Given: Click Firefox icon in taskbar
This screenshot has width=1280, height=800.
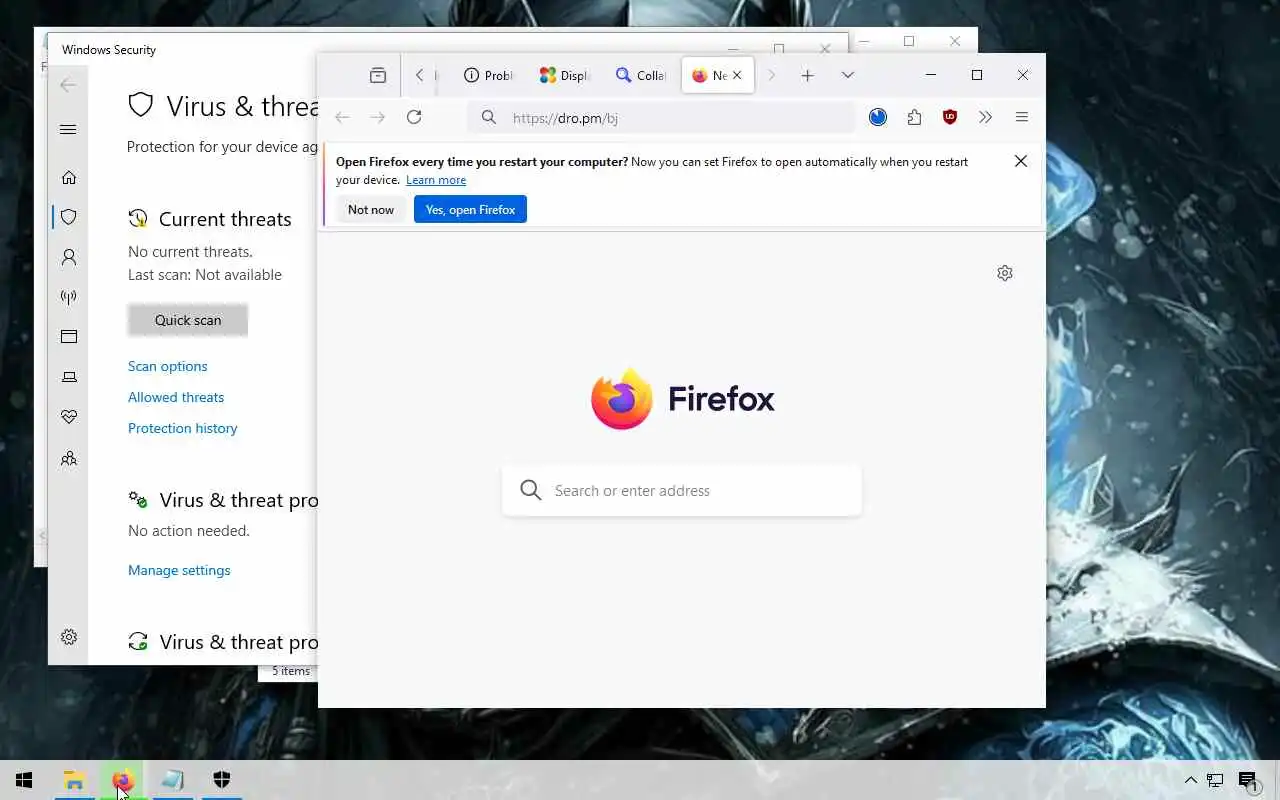Looking at the screenshot, I should (x=123, y=780).
